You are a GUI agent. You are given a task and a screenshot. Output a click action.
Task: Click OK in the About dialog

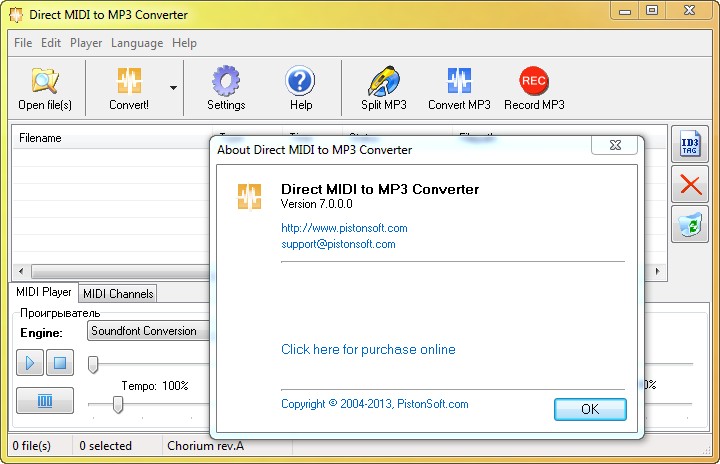(590, 409)
